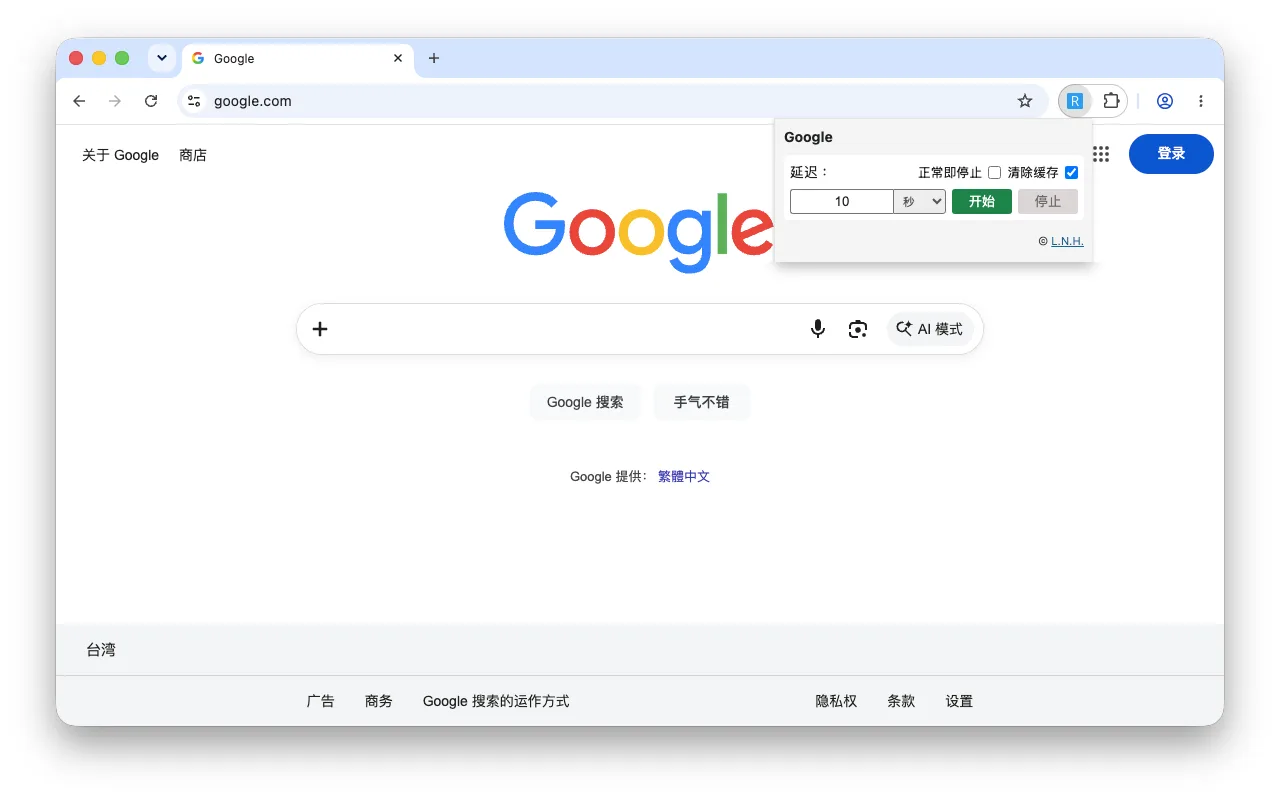The width and height of the screenshot is (1280, 800).
Task: Click the blue R refresh extension icon
Action: coord(1075,101)
